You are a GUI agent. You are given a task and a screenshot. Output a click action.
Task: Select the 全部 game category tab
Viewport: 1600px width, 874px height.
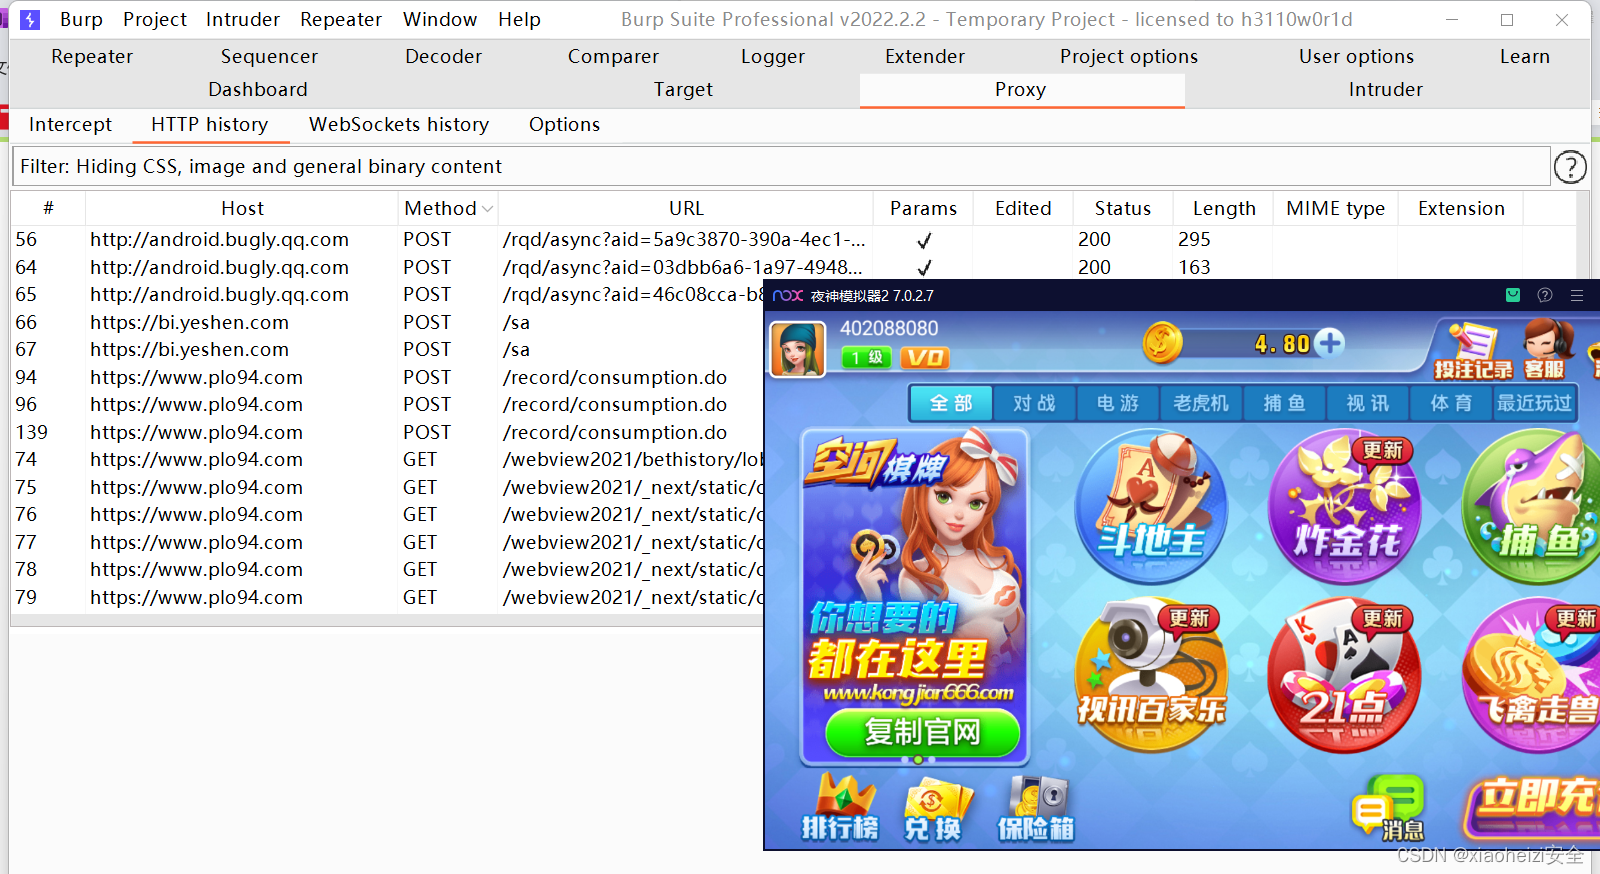951,403
